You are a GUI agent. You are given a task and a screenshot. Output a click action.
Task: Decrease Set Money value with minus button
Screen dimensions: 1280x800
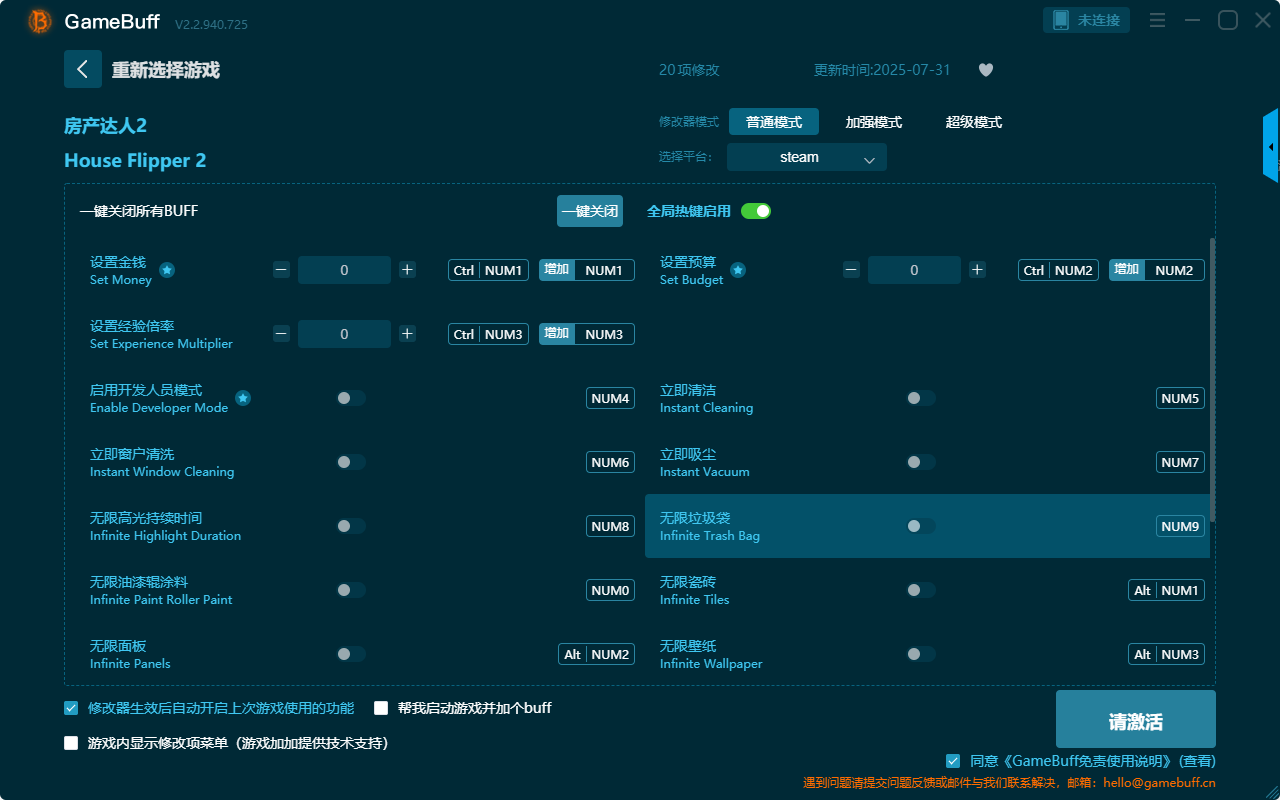281,270
